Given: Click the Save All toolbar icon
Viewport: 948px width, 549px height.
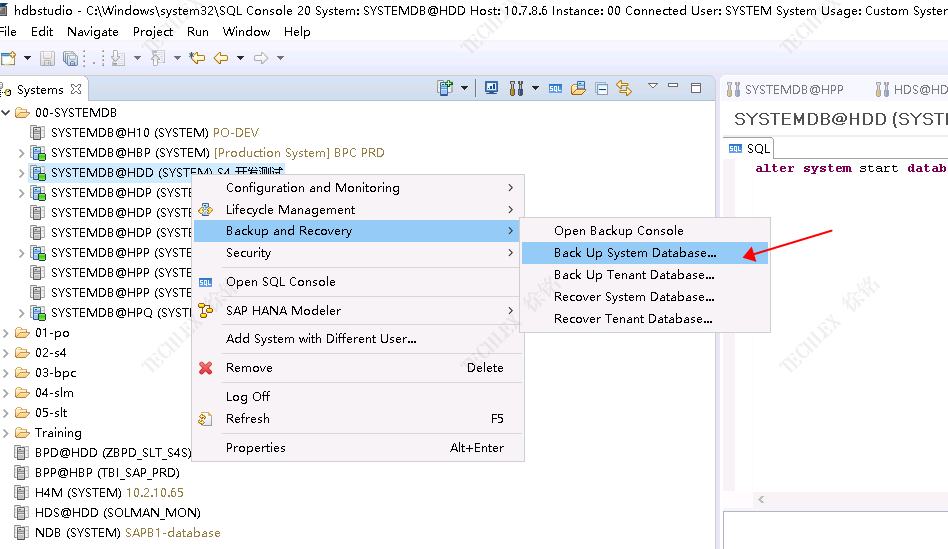Looking at the screenshot, I should tap(71, 58).
